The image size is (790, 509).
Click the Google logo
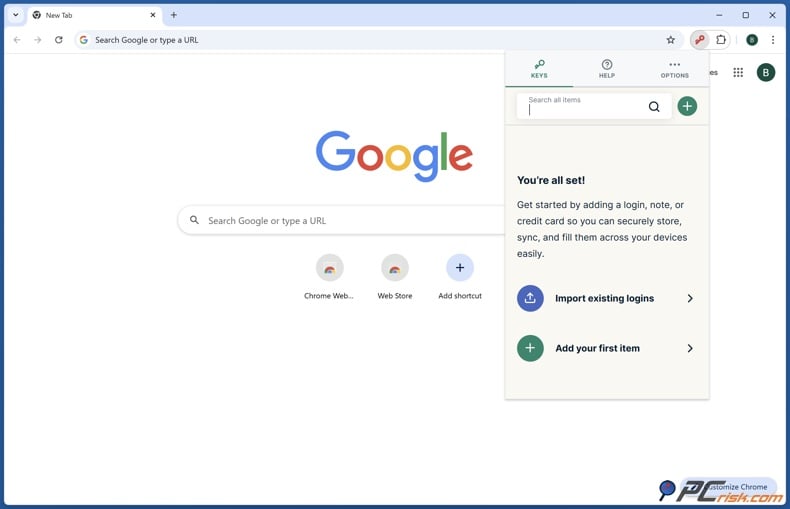click(x=394, y=156)
